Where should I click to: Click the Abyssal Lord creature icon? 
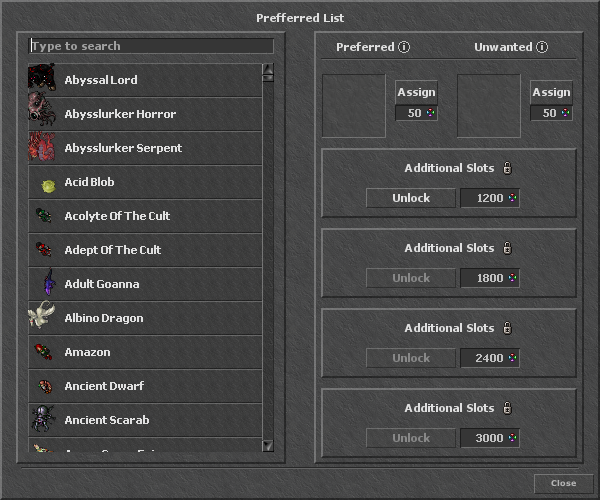click(x=42, y=80)
